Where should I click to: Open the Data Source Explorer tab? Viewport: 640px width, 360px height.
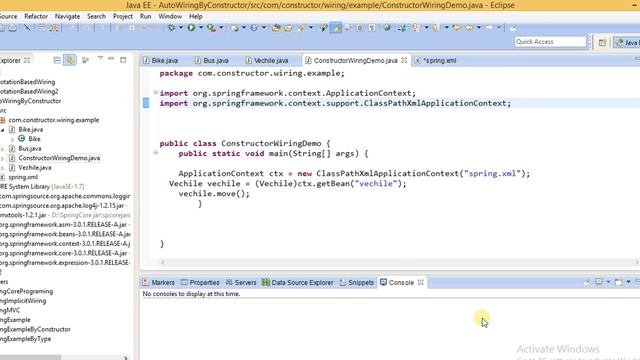point(298,282)
